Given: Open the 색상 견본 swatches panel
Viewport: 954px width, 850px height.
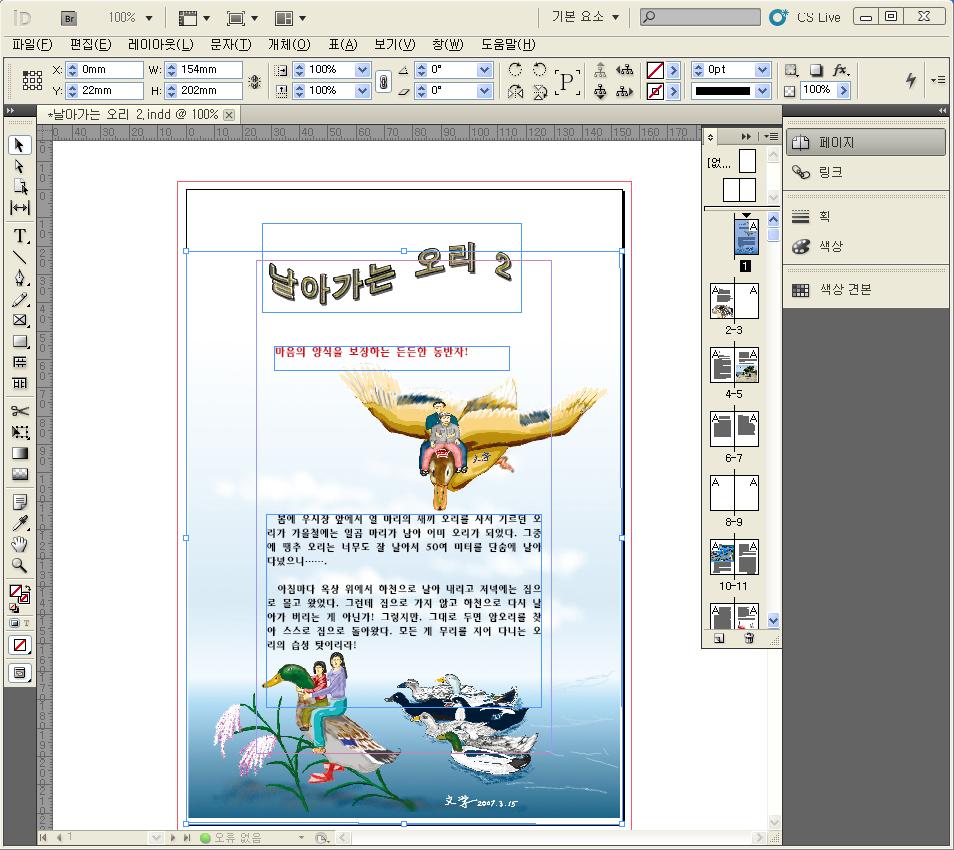Looking at the screenshot, I should pyautogui.click(x=845, y=289).
